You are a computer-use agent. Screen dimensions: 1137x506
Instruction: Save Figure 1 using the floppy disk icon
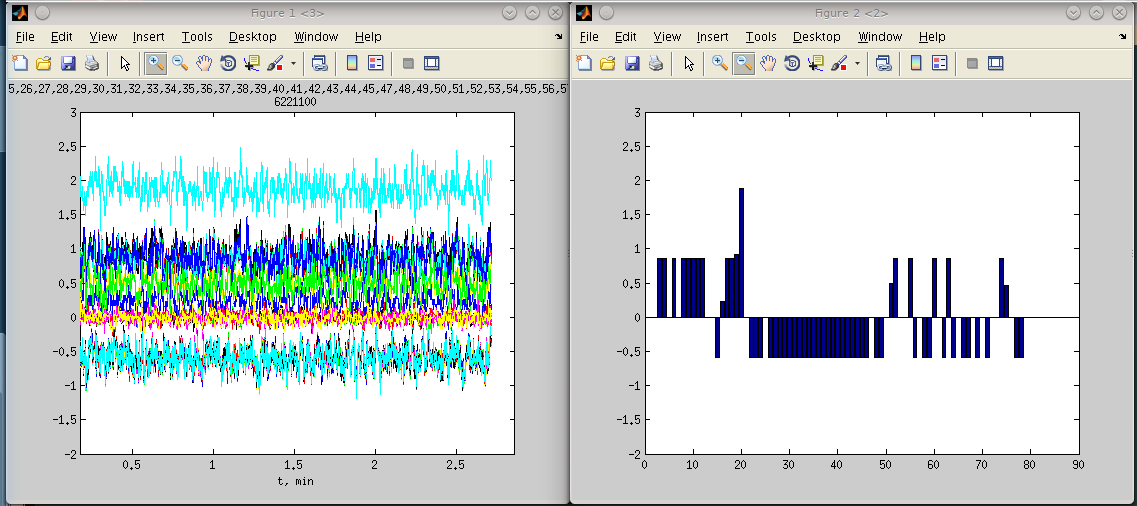68,63
